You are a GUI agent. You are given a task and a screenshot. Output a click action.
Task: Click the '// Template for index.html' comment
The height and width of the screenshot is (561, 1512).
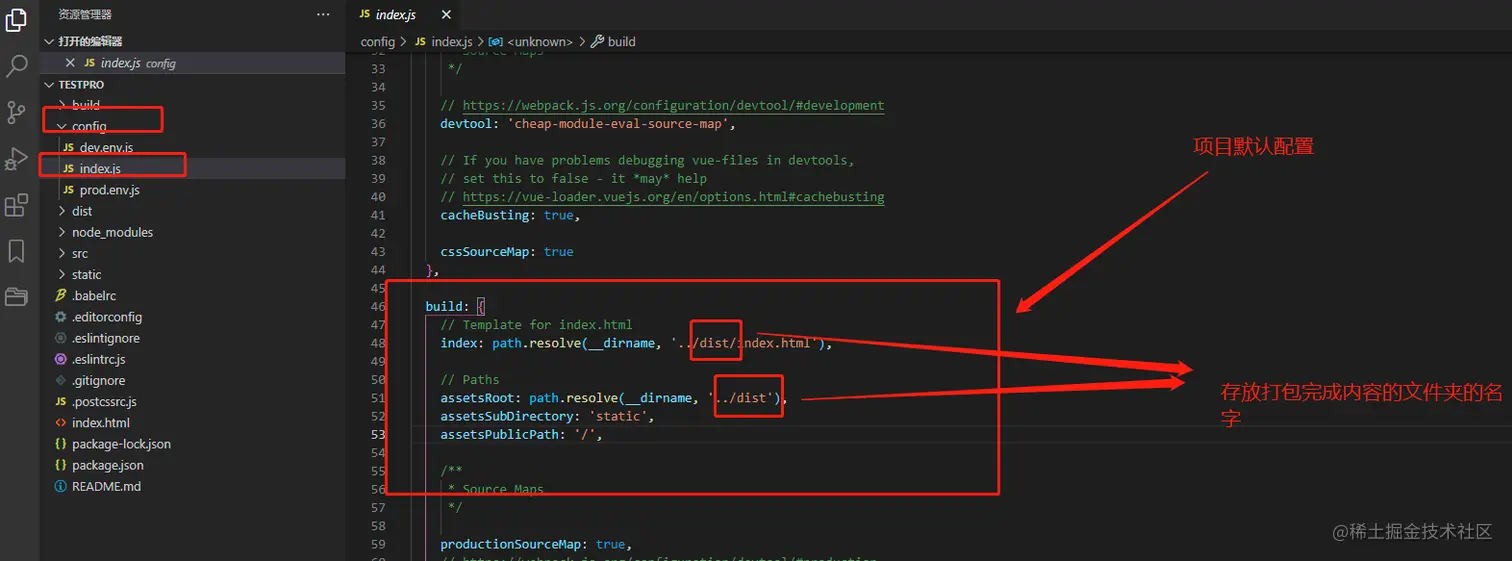pyautogui.click(x=536, y=325)
